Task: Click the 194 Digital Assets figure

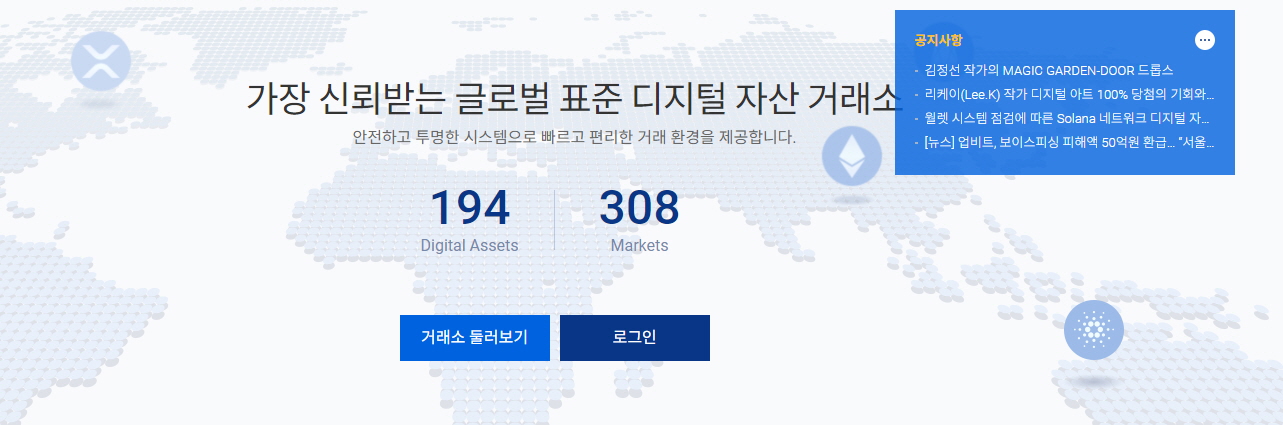Action: 470,208
